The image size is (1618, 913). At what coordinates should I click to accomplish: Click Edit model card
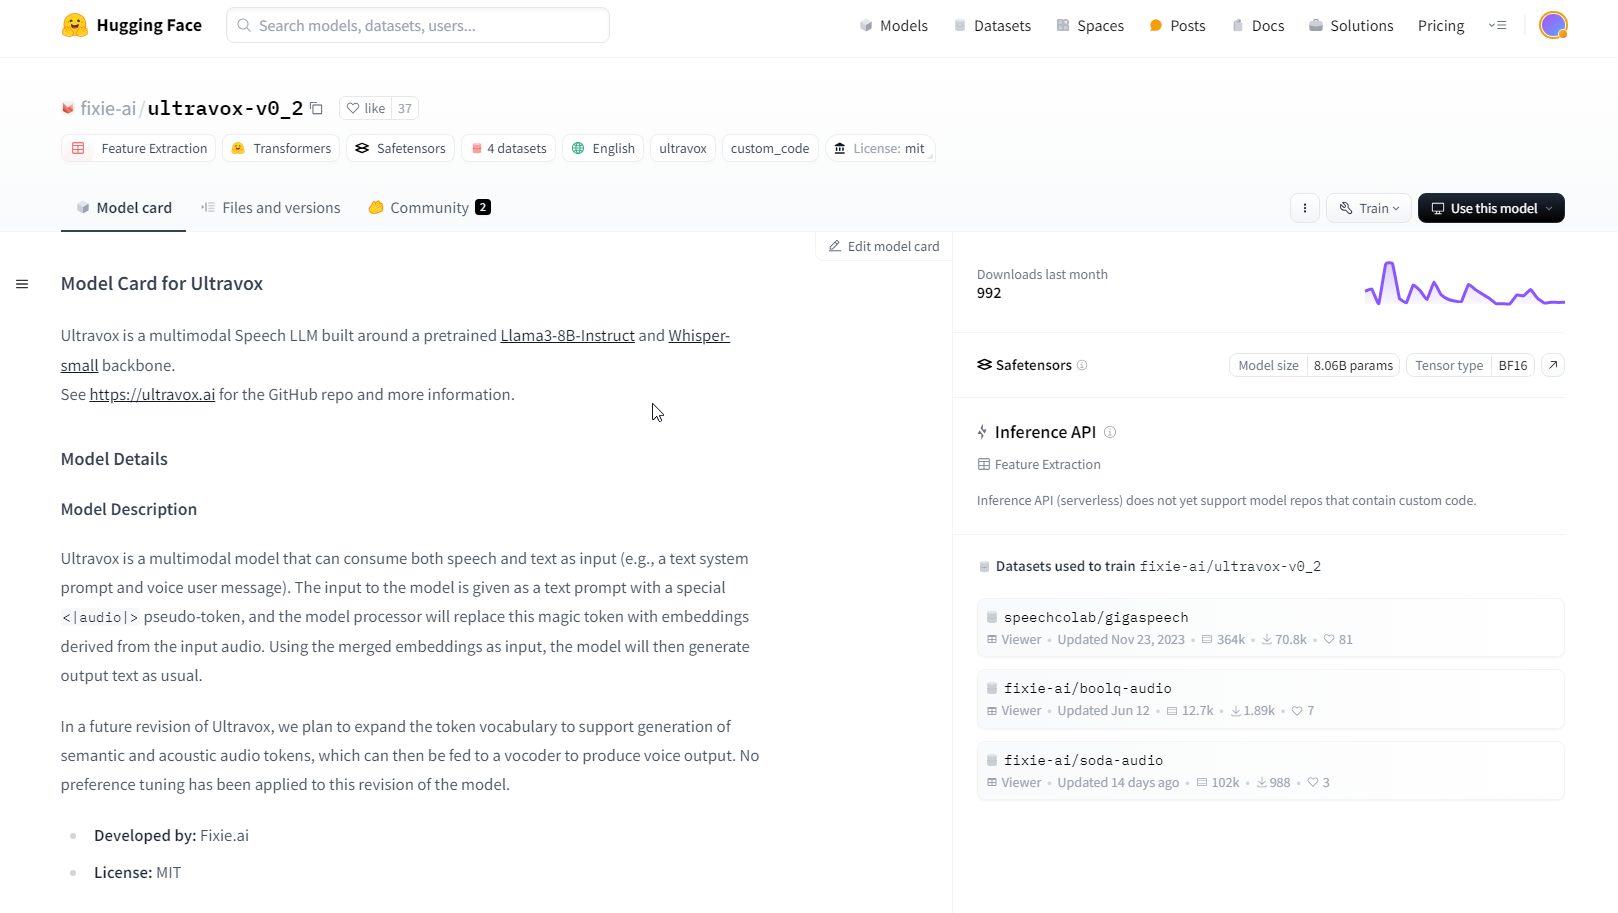click(x=884, y=246)
